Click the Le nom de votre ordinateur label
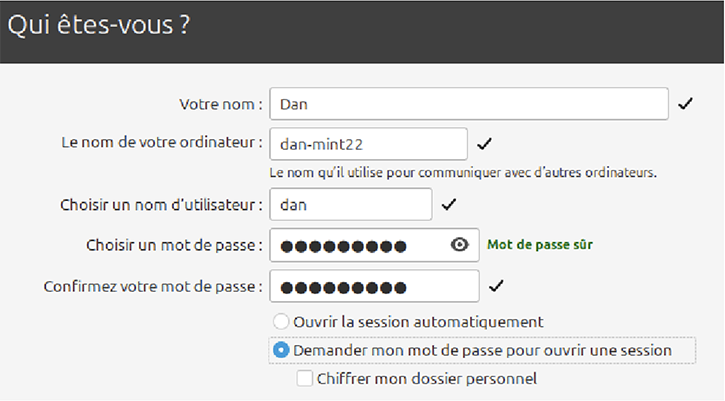Viewport: 725px width, 401px height. [x=162, y=142]
